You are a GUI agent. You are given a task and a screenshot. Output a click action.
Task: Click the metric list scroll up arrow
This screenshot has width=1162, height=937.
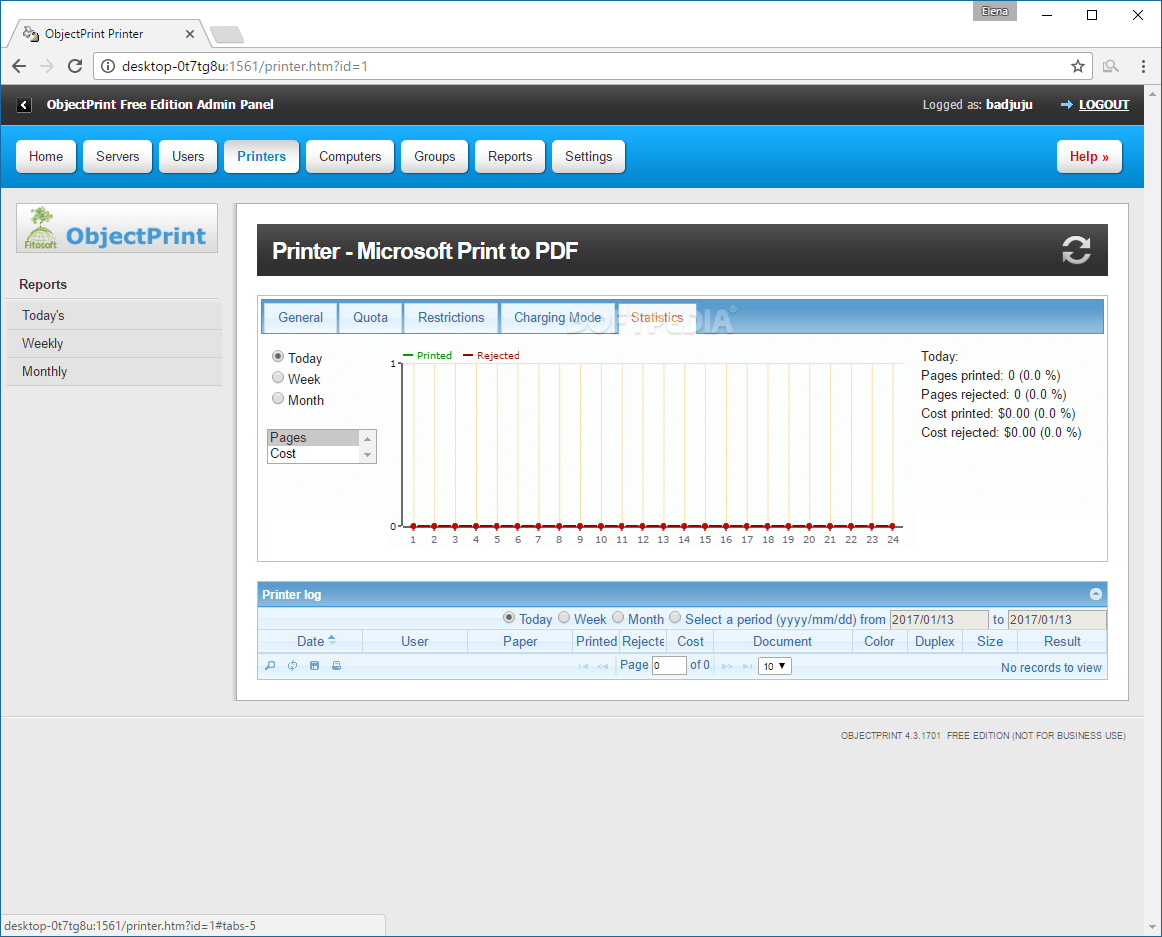368,439
